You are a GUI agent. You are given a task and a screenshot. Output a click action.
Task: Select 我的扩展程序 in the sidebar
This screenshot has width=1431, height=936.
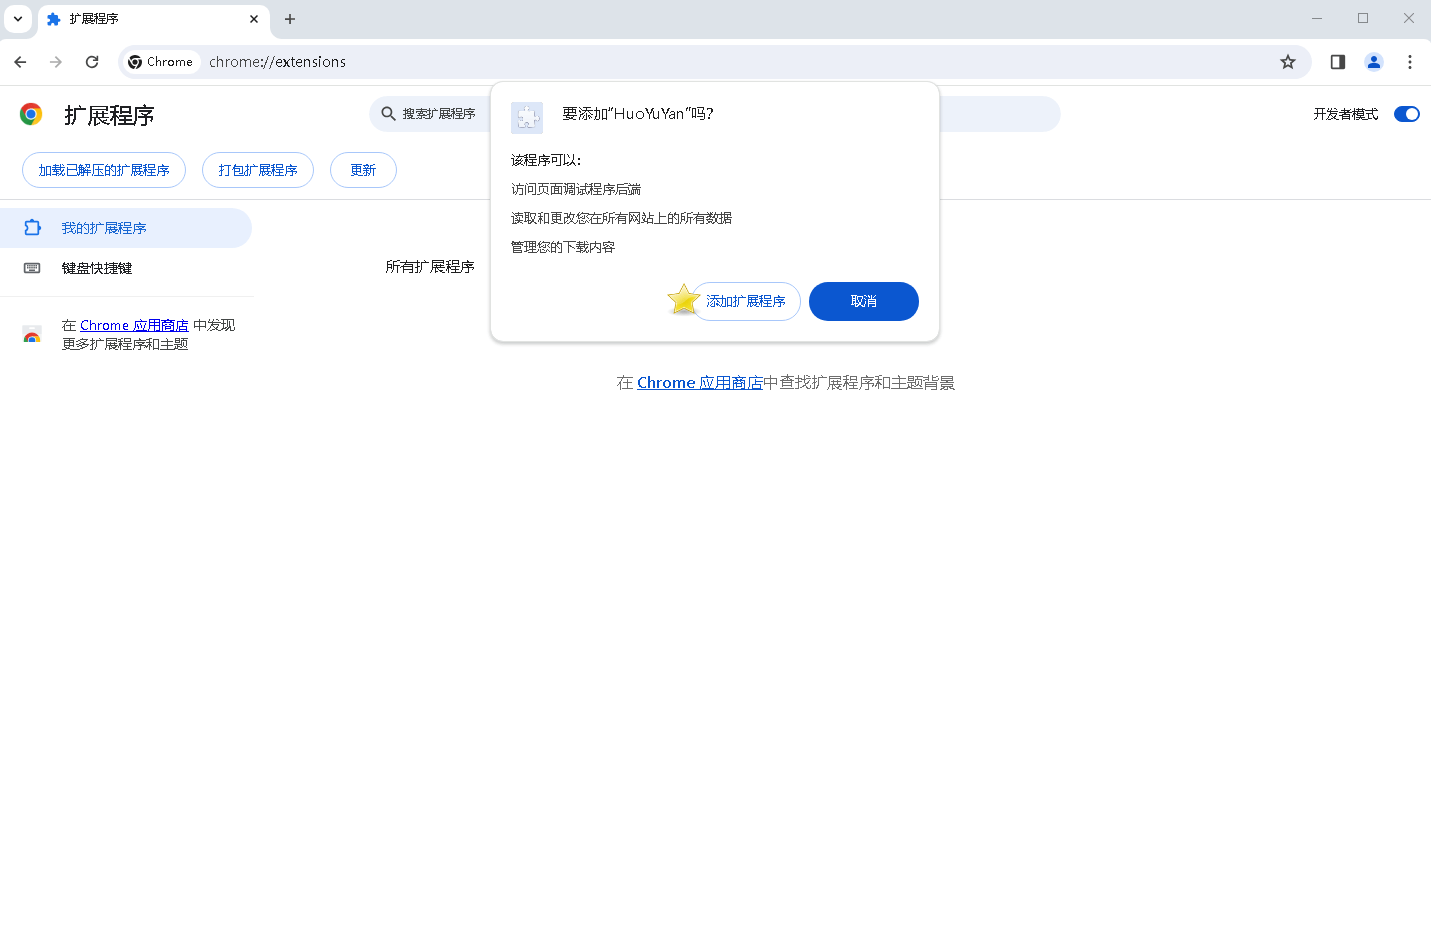(x=126, y=228)
